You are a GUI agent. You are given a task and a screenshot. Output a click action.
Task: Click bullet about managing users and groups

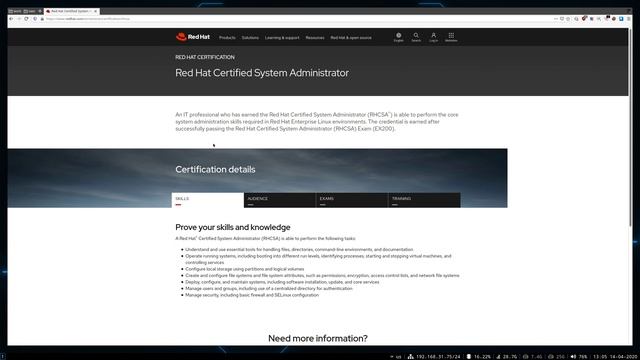269,289
